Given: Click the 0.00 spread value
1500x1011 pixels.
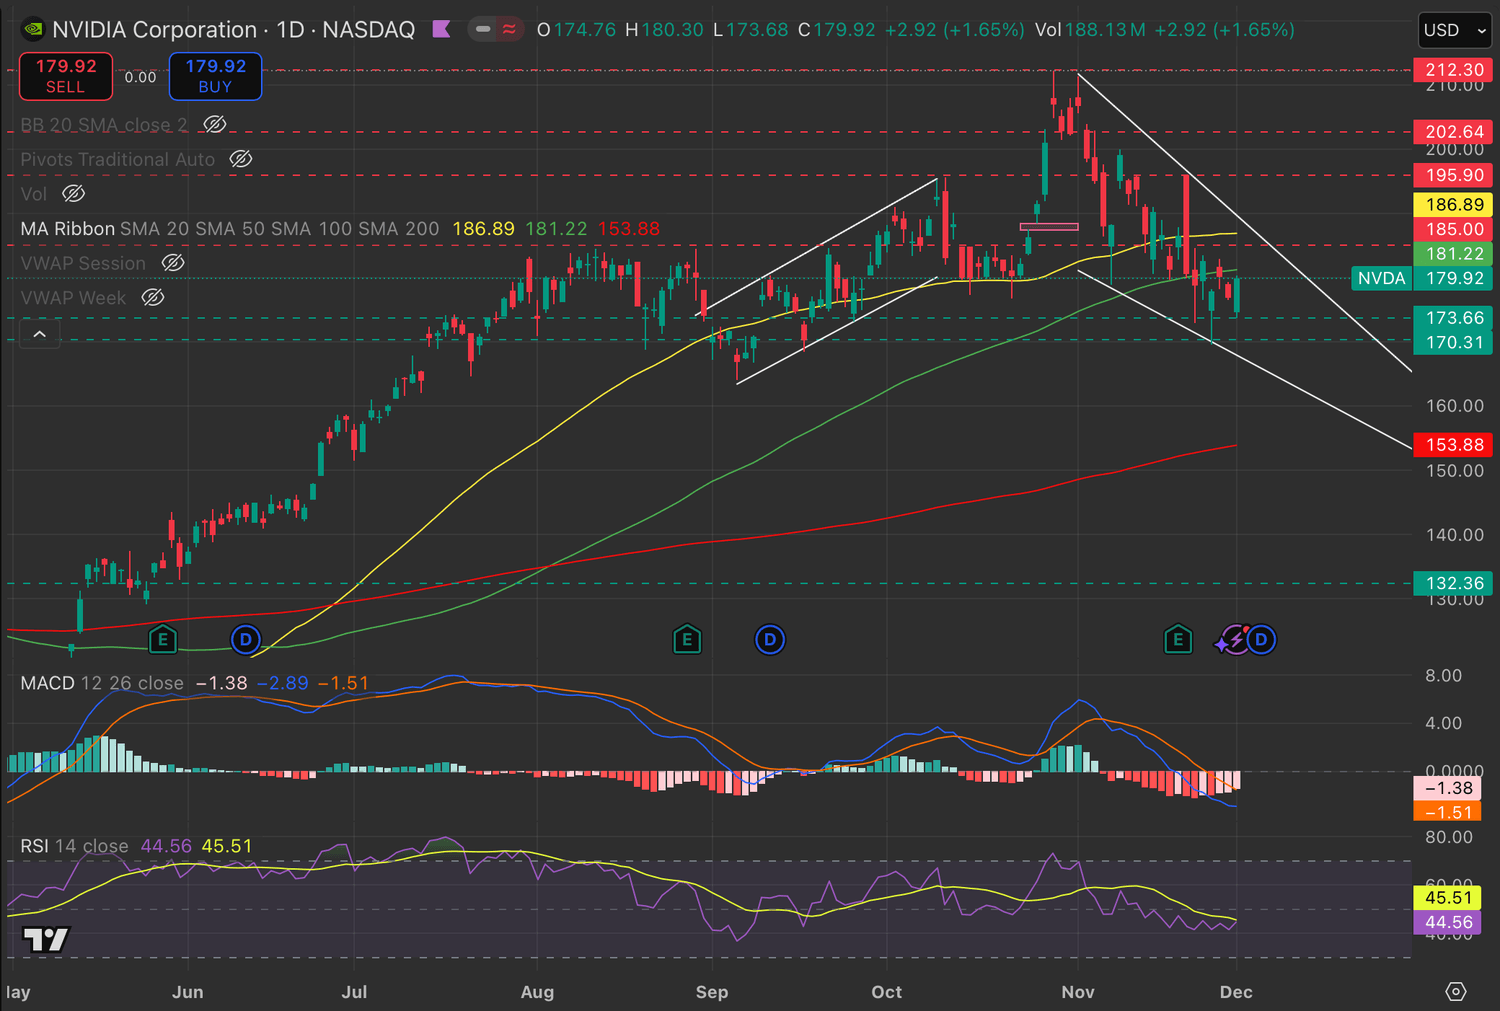Looking at the screenshot, I should click(140, 77).
